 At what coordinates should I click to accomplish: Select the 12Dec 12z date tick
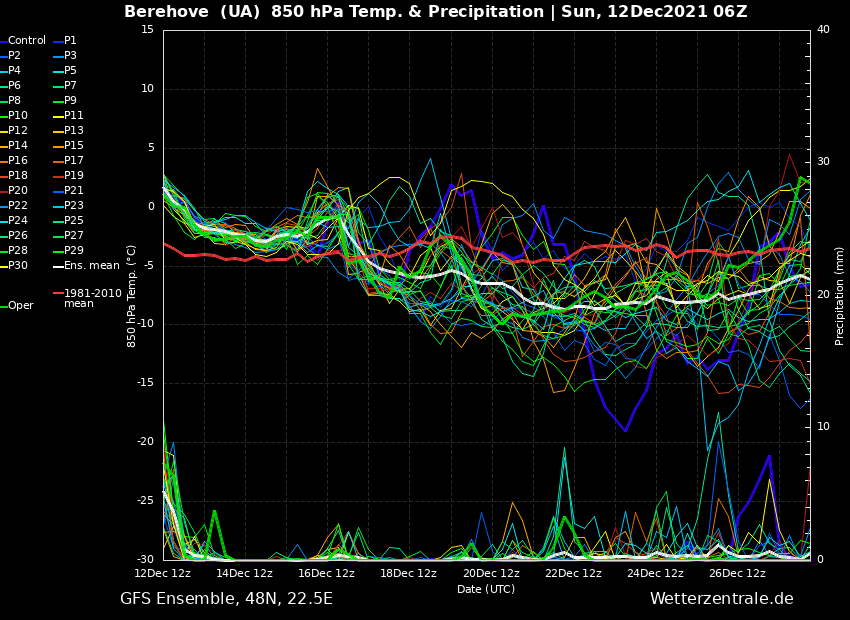[x=163, y=574]
